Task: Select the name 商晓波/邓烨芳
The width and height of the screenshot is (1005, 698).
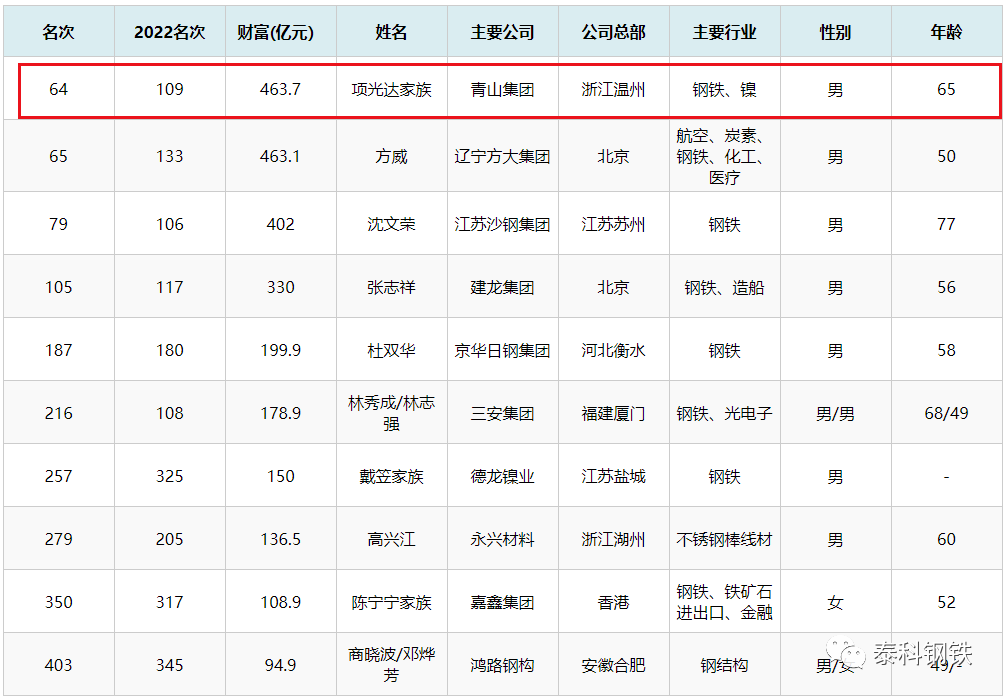Action: click(392, 664)
